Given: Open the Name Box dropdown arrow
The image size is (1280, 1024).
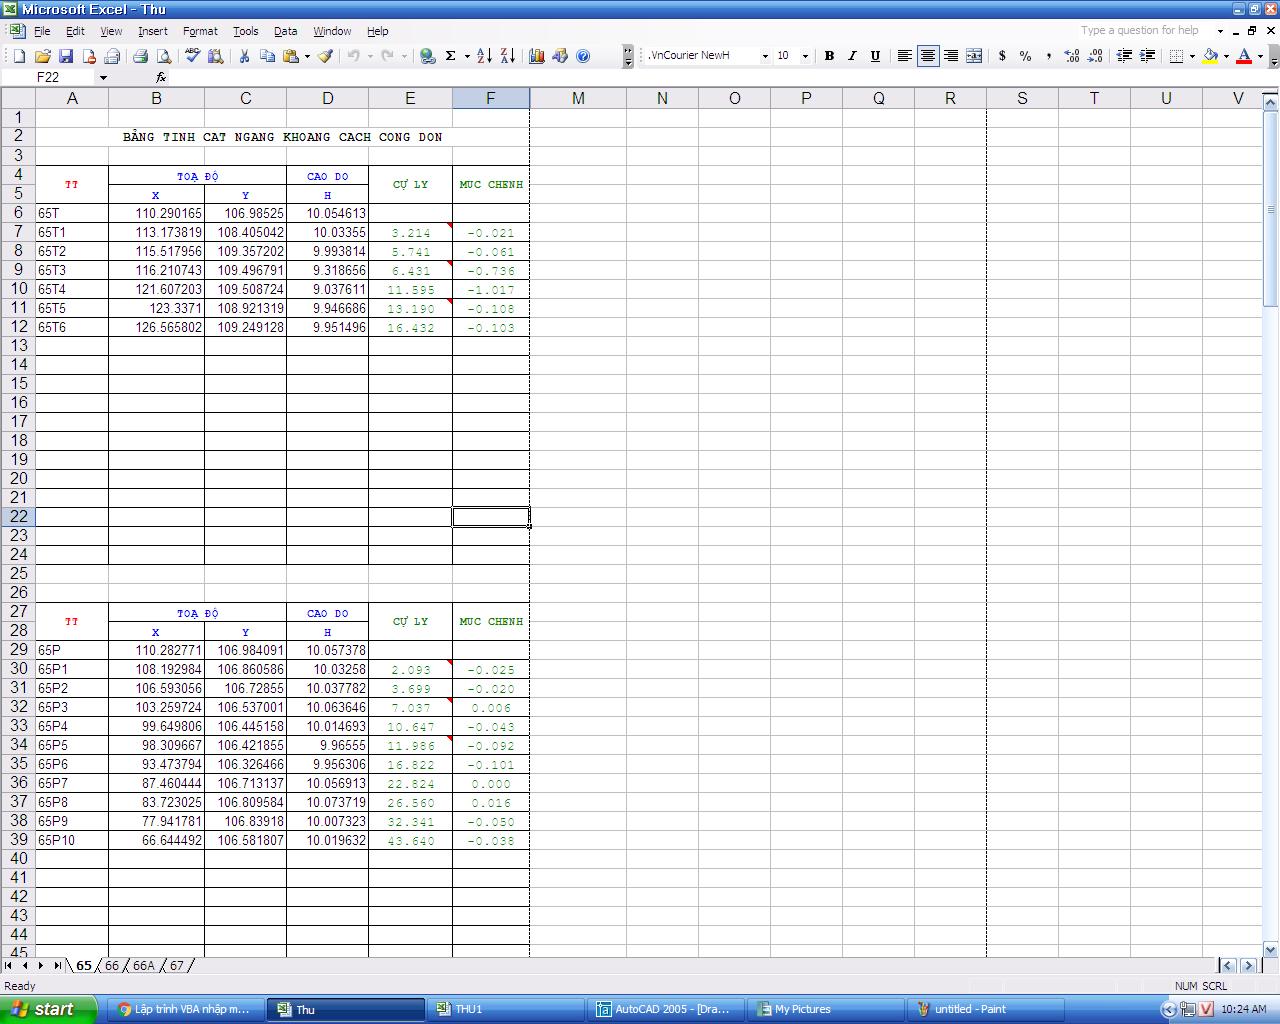Looking at the screenshot, I should tap(103, 77).
